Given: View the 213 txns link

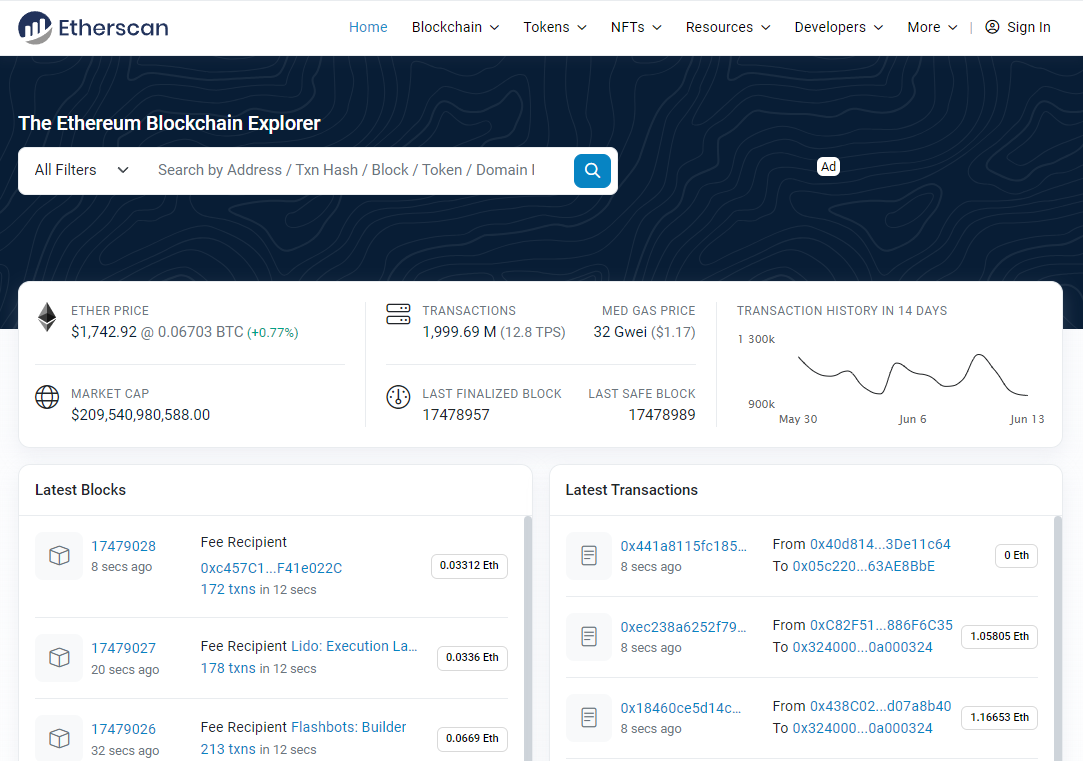Looking at the screenshot, I should pos(228,749).
